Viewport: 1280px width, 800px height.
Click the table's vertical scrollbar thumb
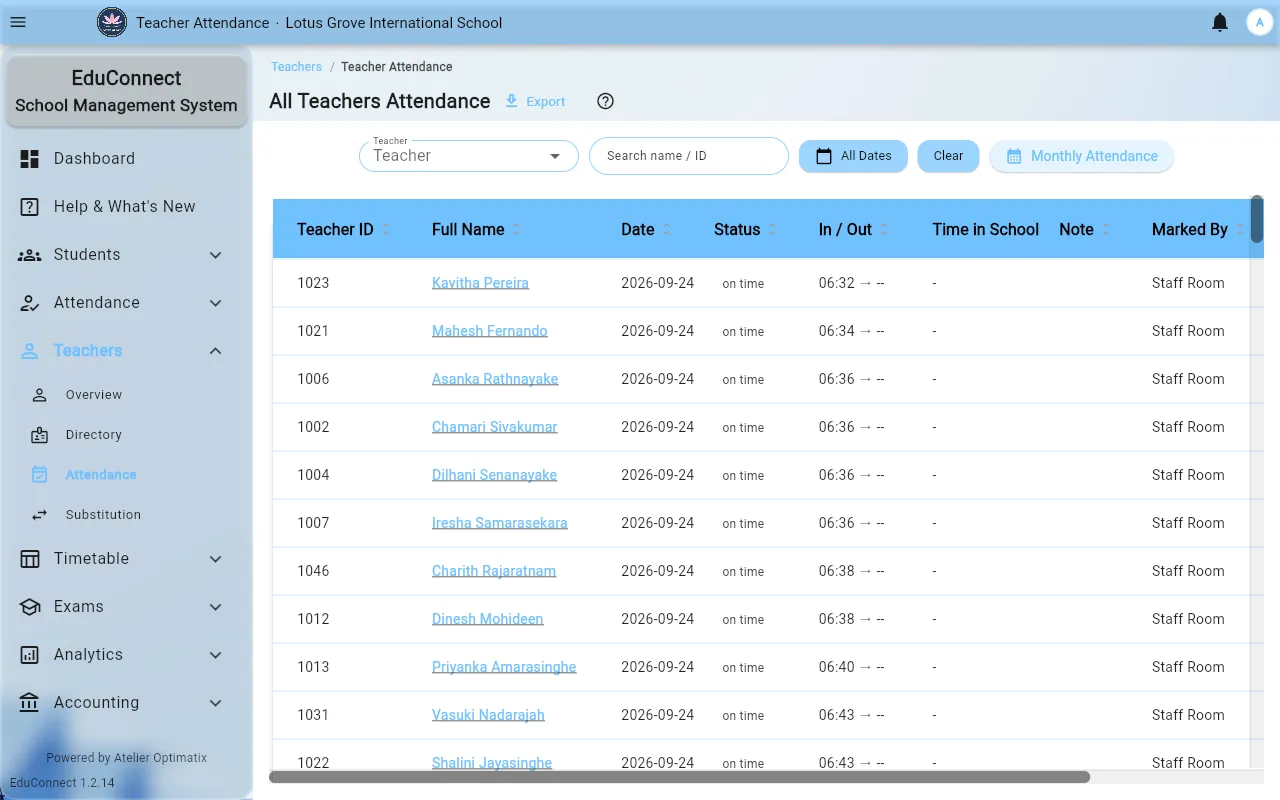pyautogui.click(x=1257, y=219)
